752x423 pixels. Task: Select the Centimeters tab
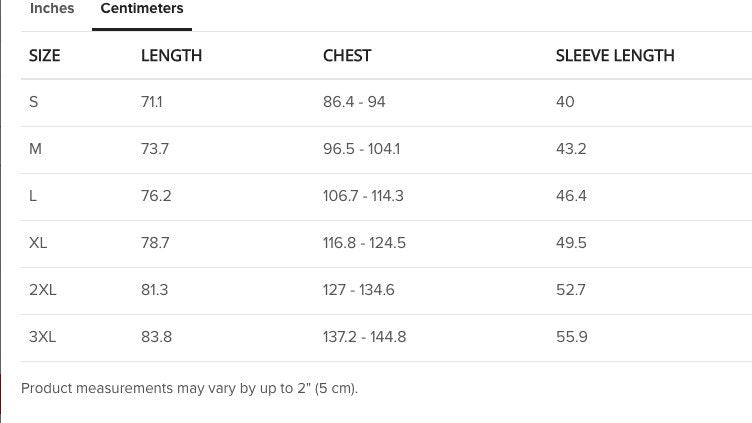(x=142, y=9)
